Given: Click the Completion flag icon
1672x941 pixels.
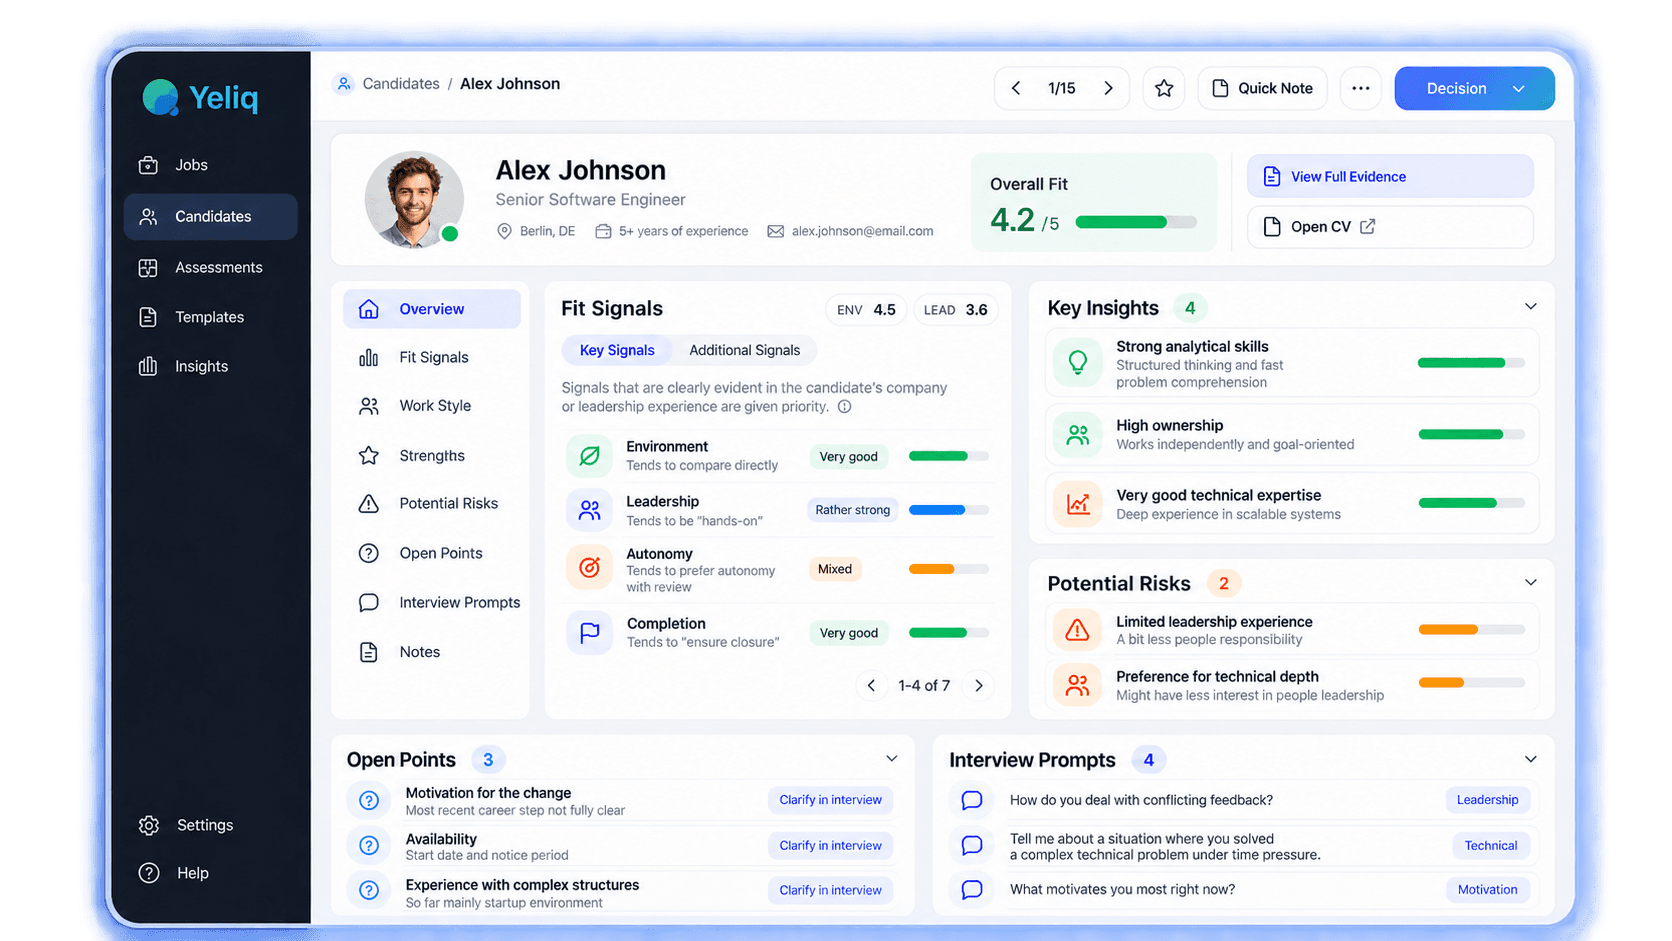Looking at the screenshot, I should pyautogui.click(x=590, y=632).
